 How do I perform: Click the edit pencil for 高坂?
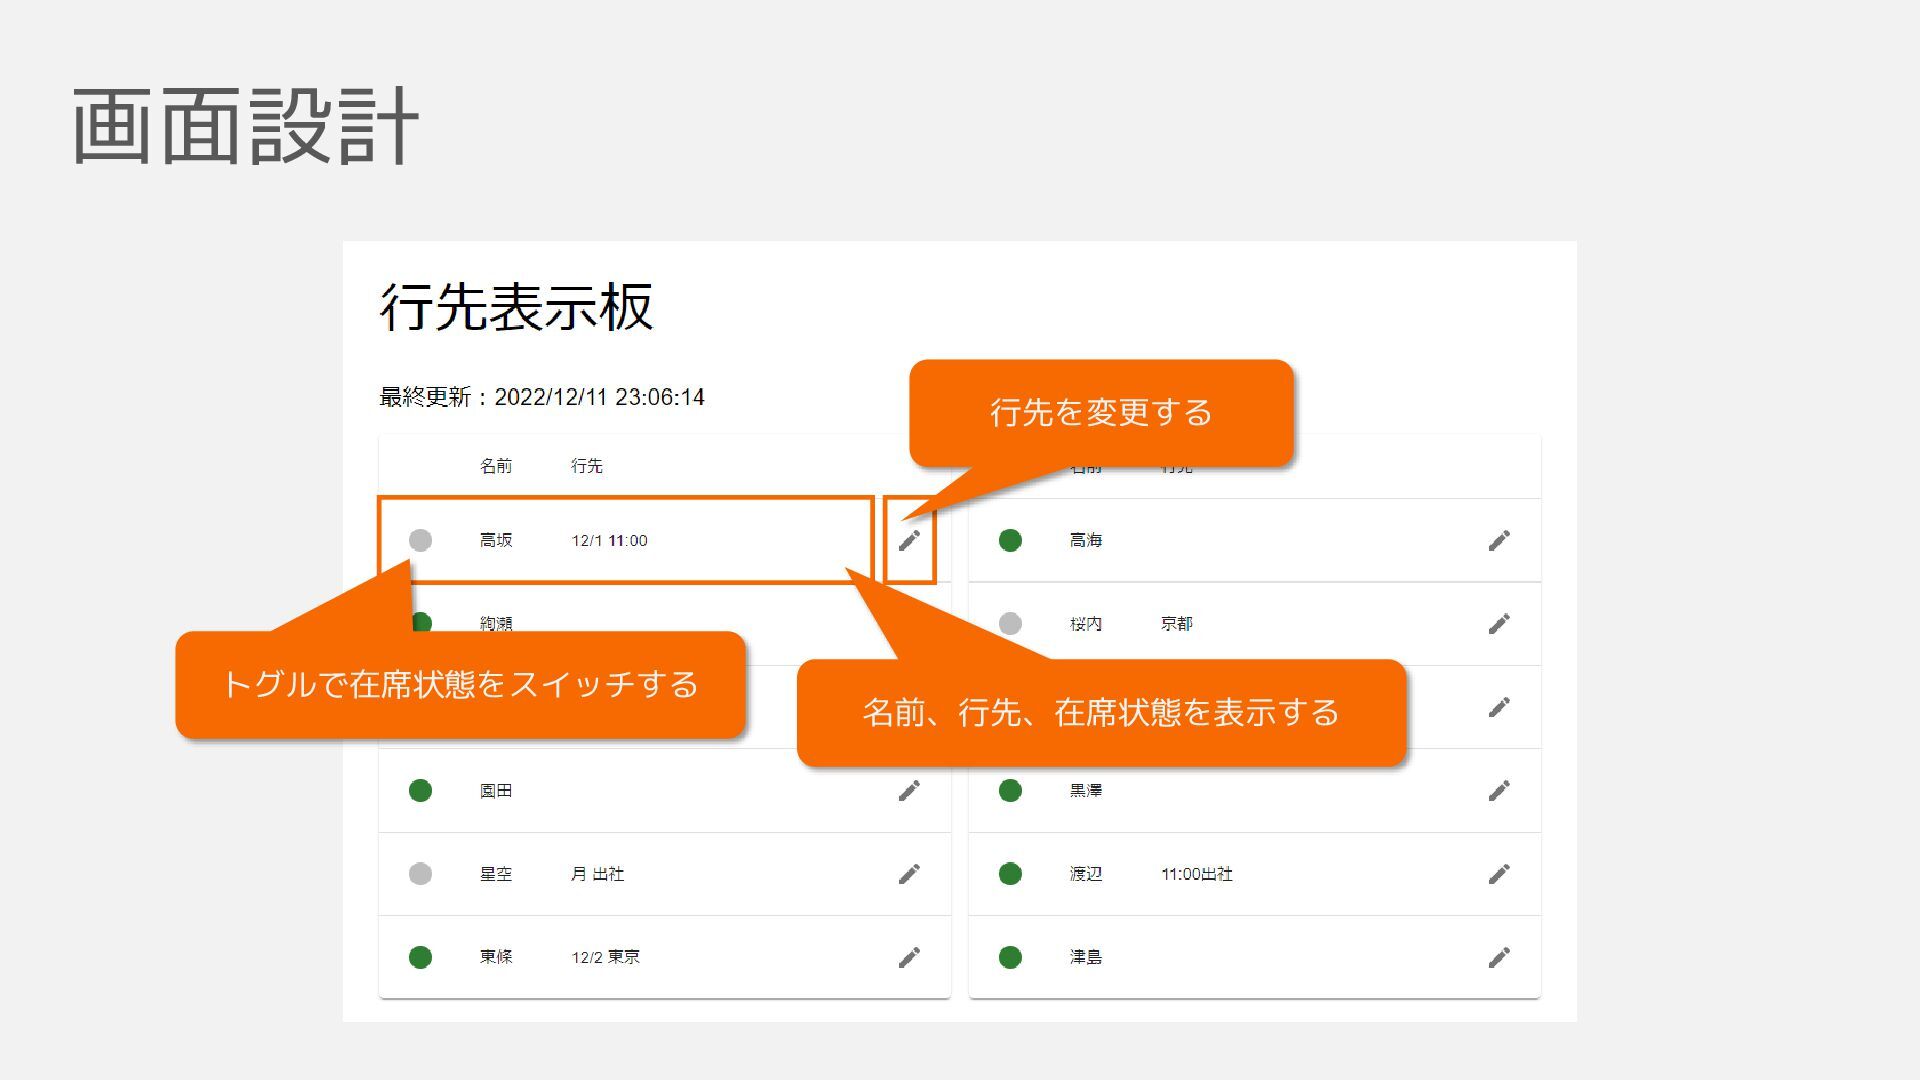point(909,541)
